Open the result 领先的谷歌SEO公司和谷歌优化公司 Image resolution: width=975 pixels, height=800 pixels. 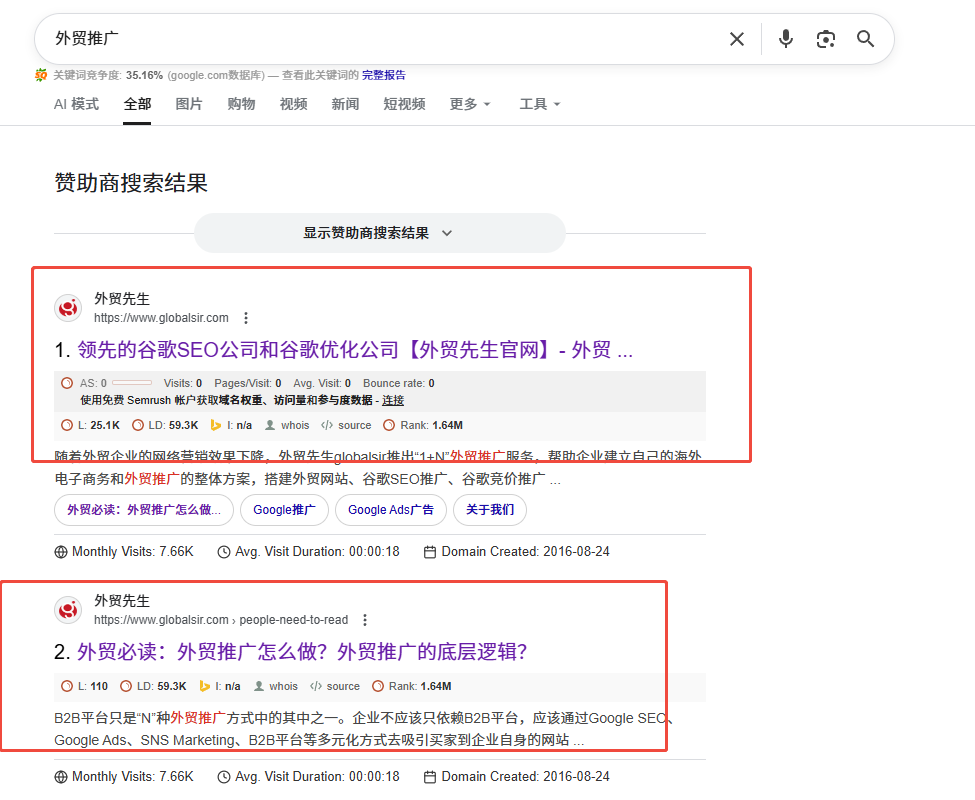pyautogui.click(x=355, y=350)
